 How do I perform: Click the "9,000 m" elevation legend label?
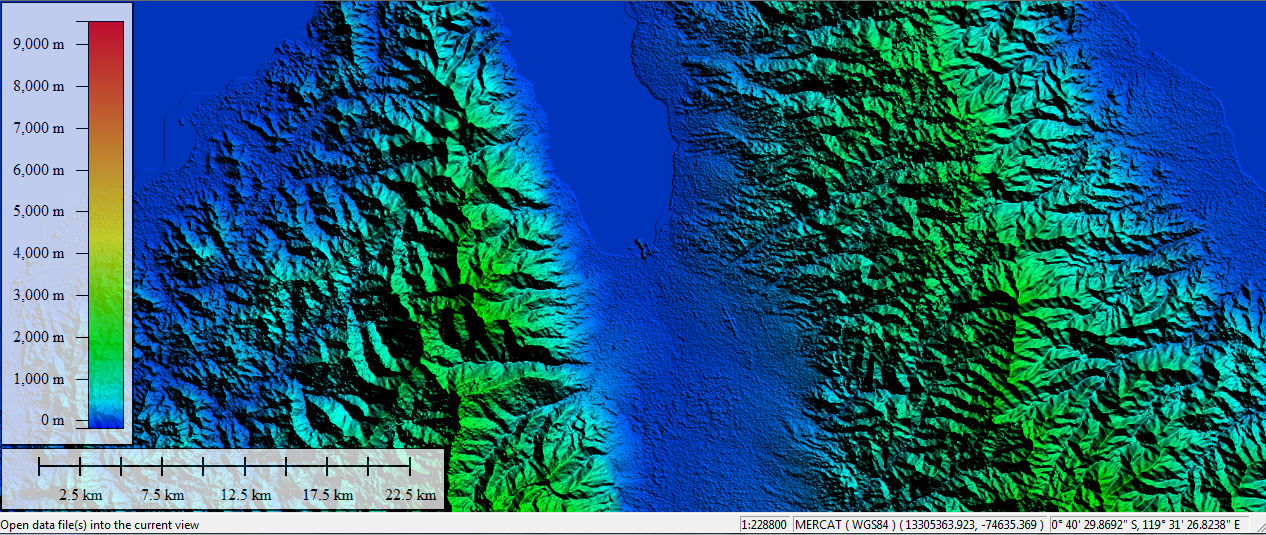coord(40,44)
